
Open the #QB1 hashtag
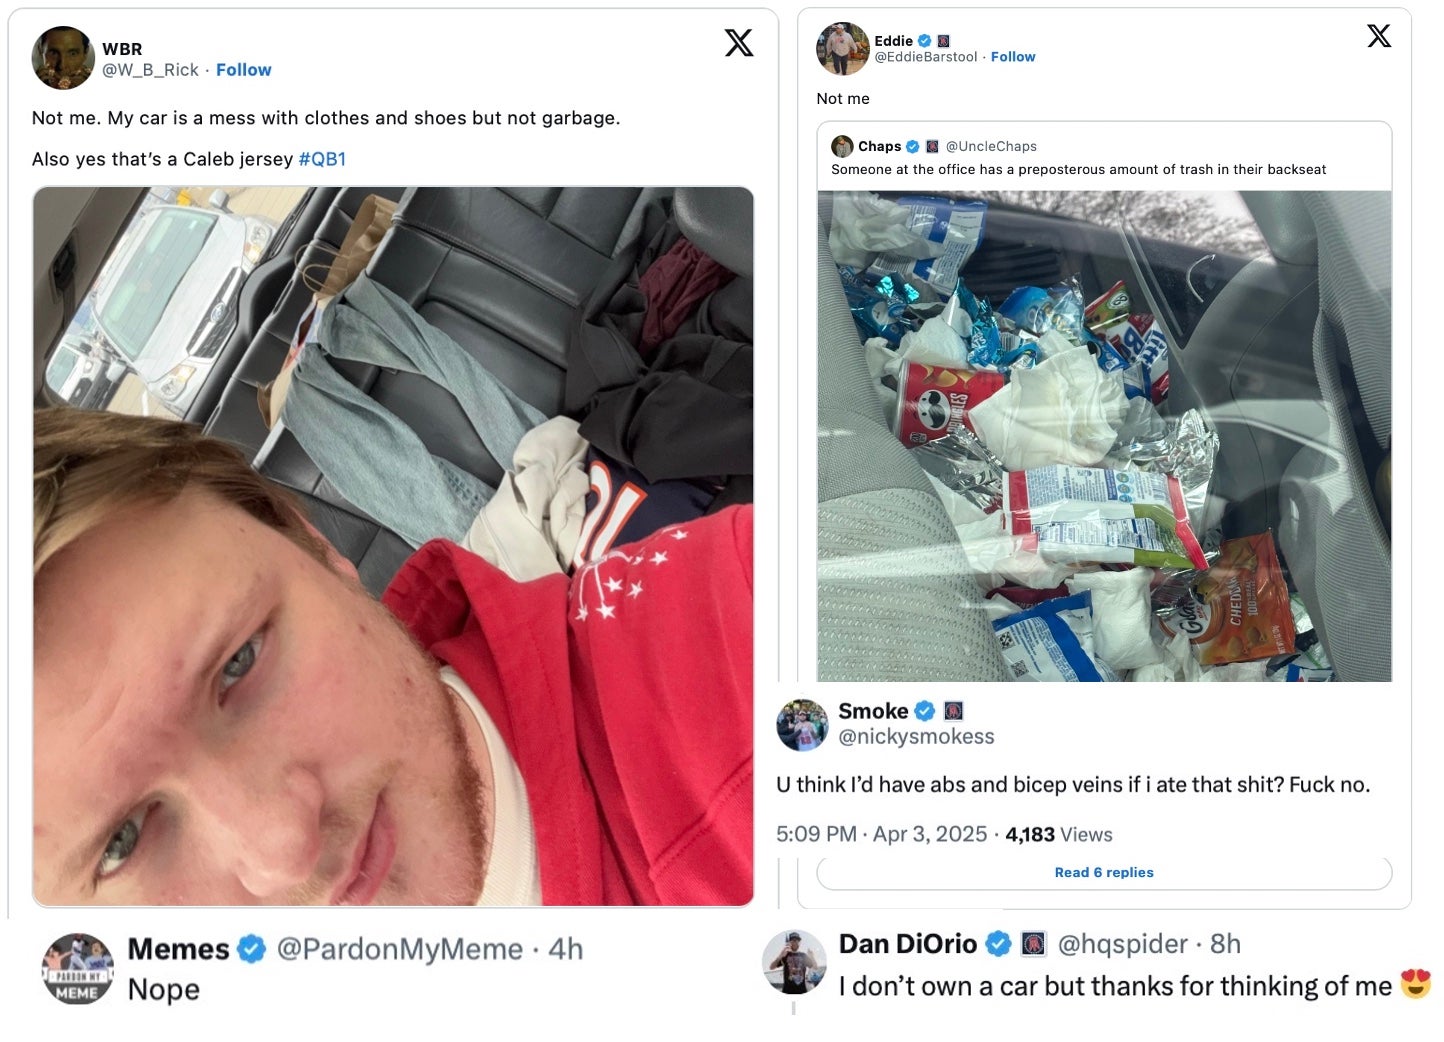click(322, 159)
